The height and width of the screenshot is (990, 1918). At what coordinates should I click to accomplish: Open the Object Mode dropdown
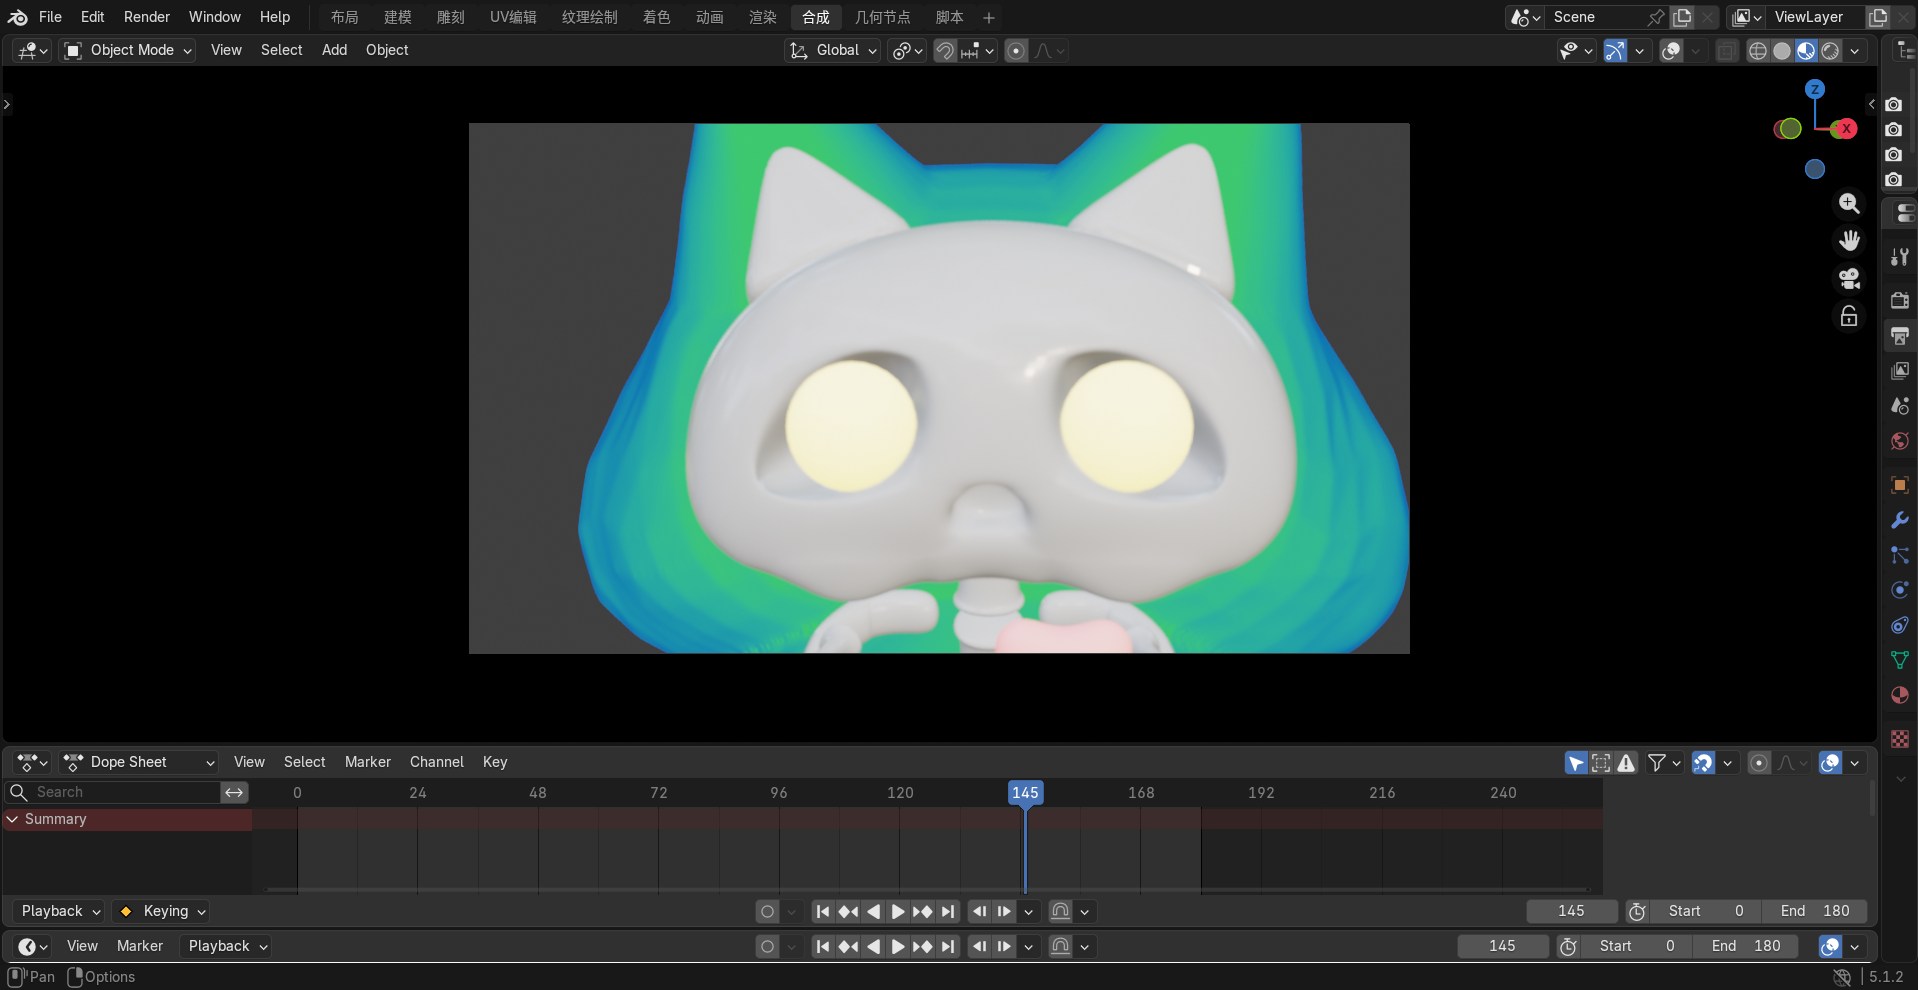click(127, 50)
